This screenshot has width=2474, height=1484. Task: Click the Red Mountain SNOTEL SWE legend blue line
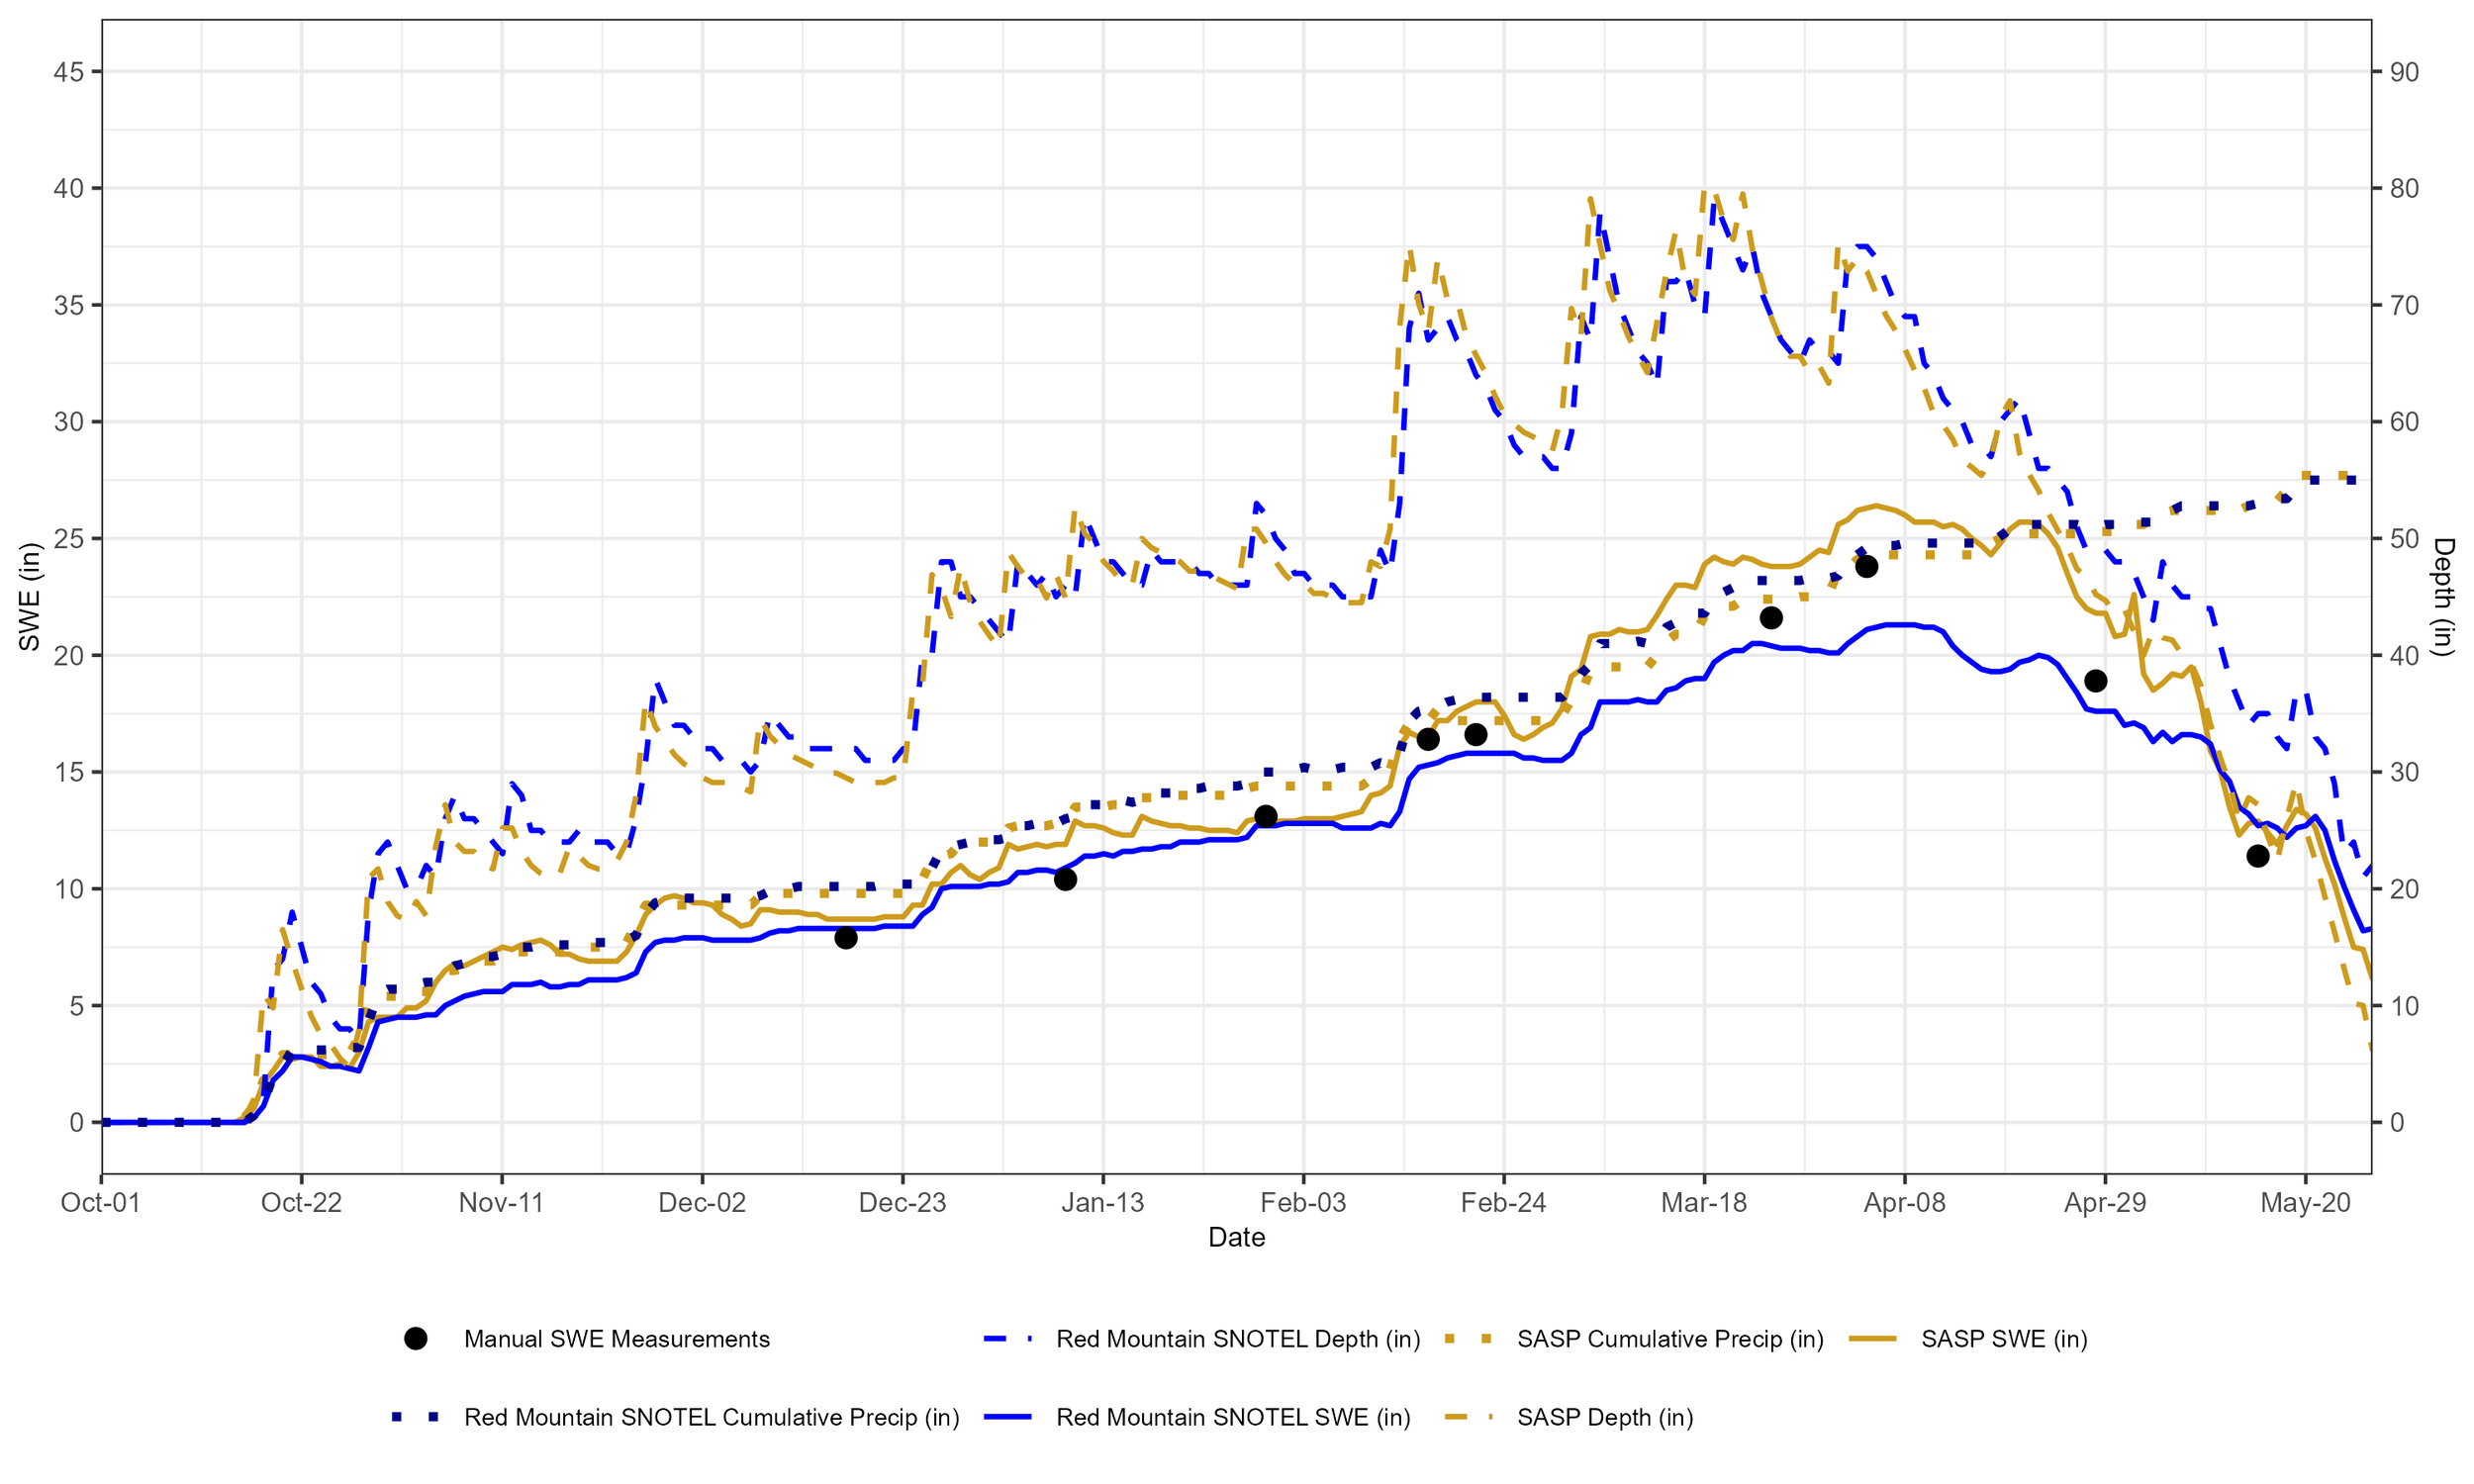1008,1417
